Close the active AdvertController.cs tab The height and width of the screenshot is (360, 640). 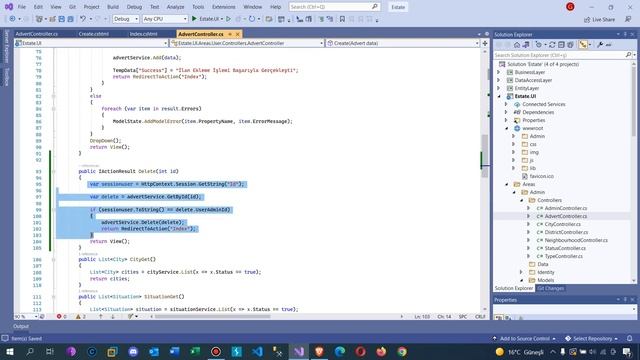pyautogui.click(x=238, y=34)
